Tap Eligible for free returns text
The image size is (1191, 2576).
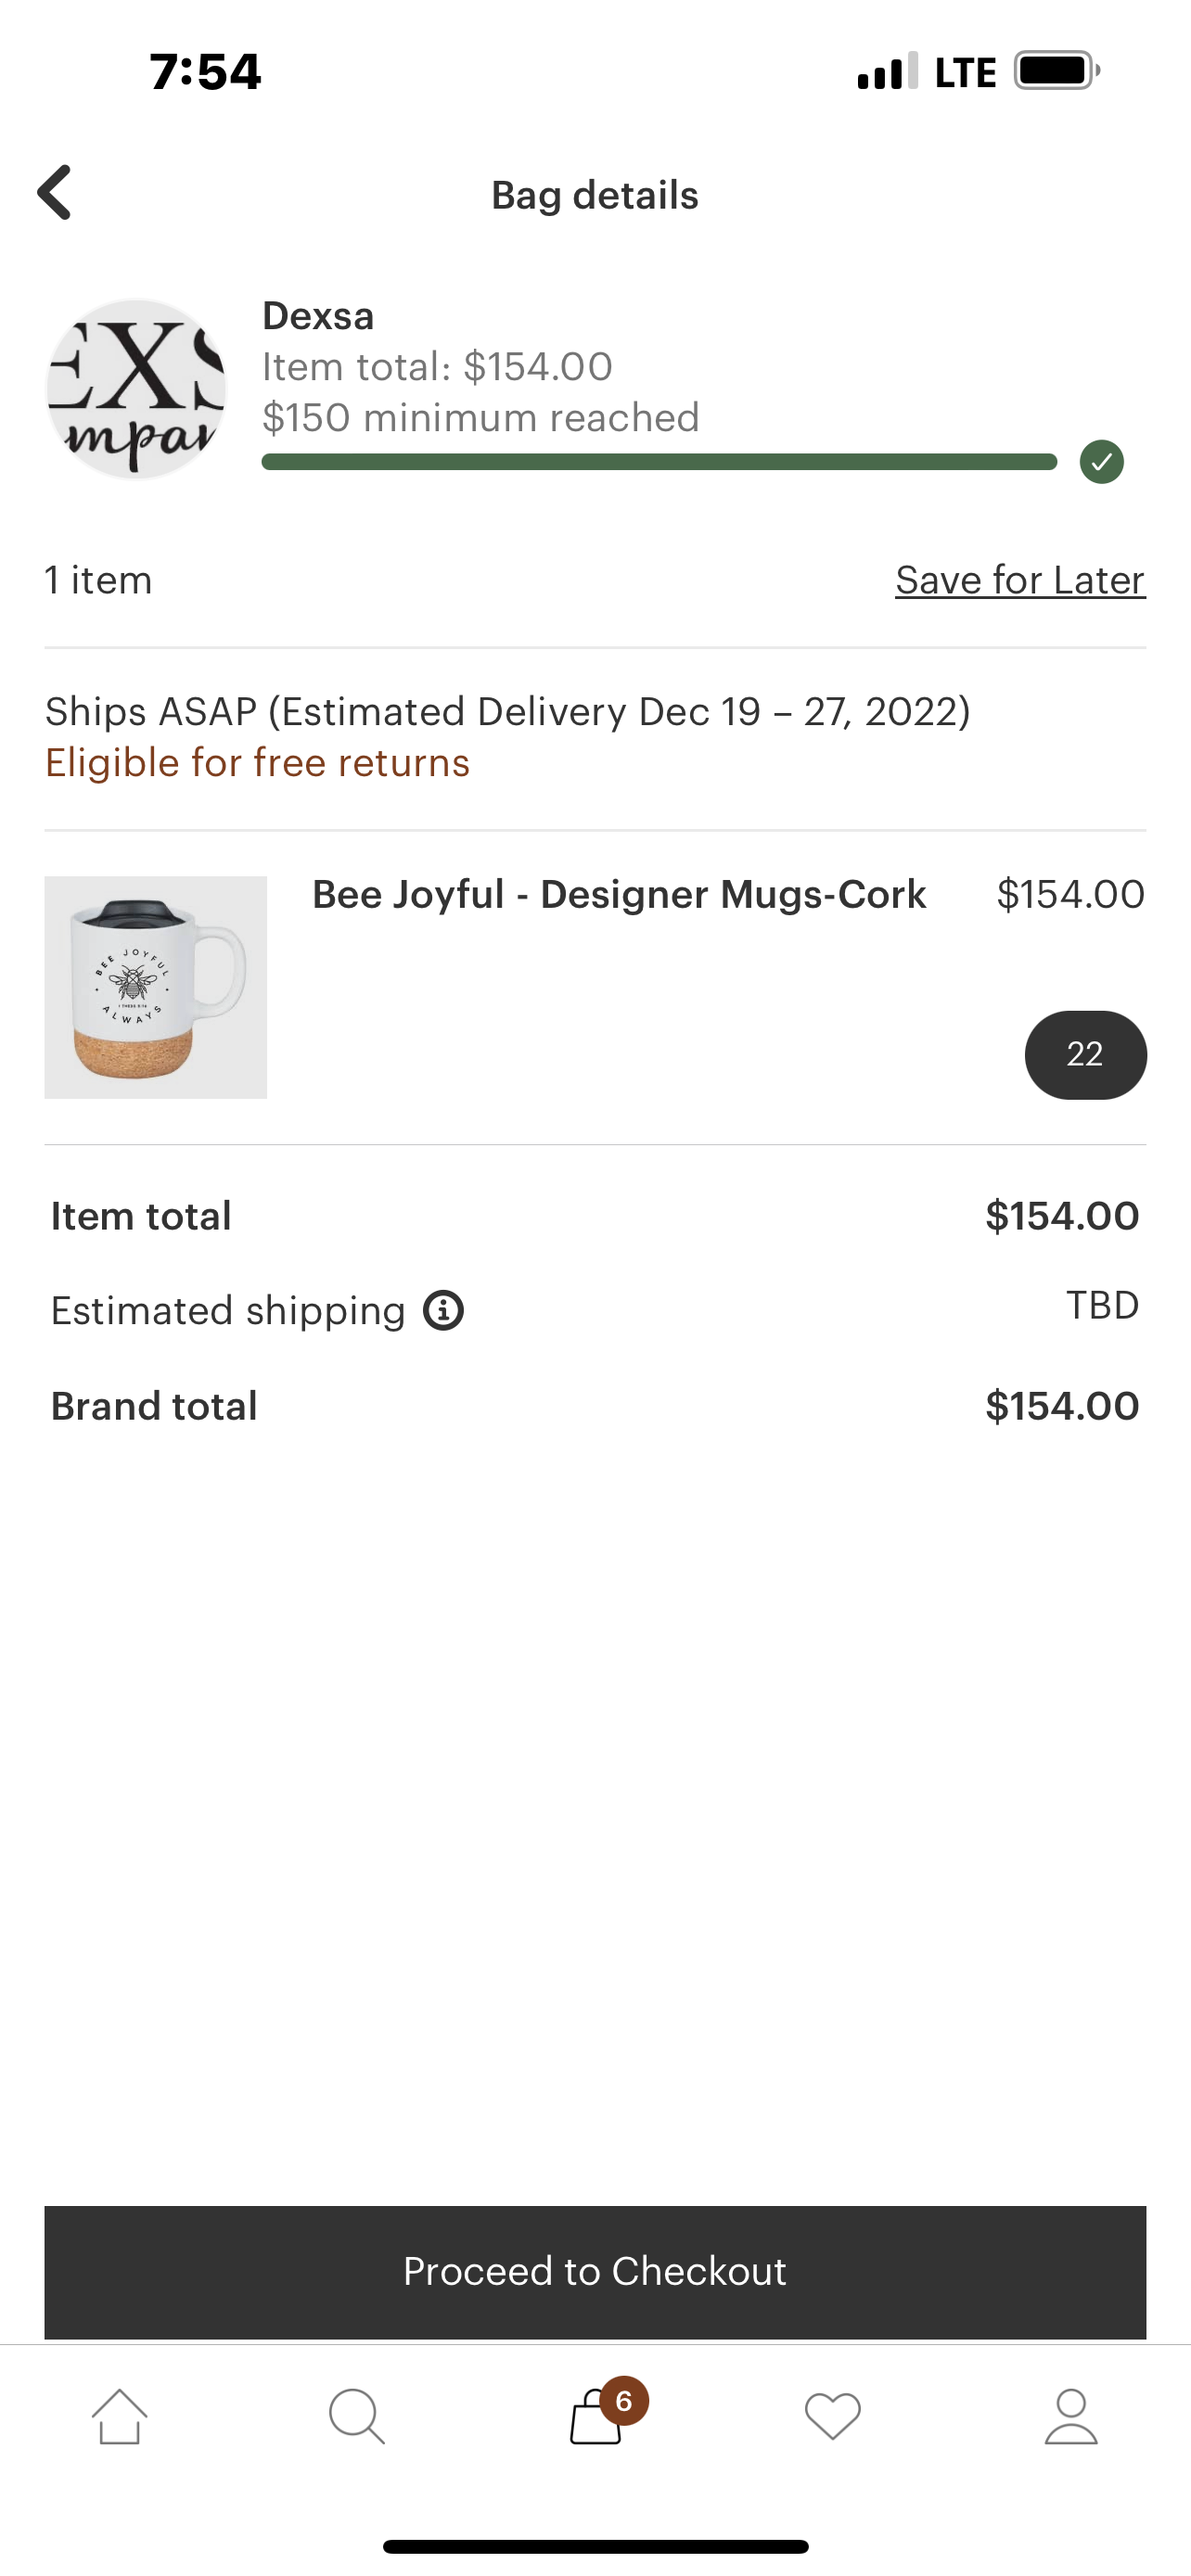[257, 763]
